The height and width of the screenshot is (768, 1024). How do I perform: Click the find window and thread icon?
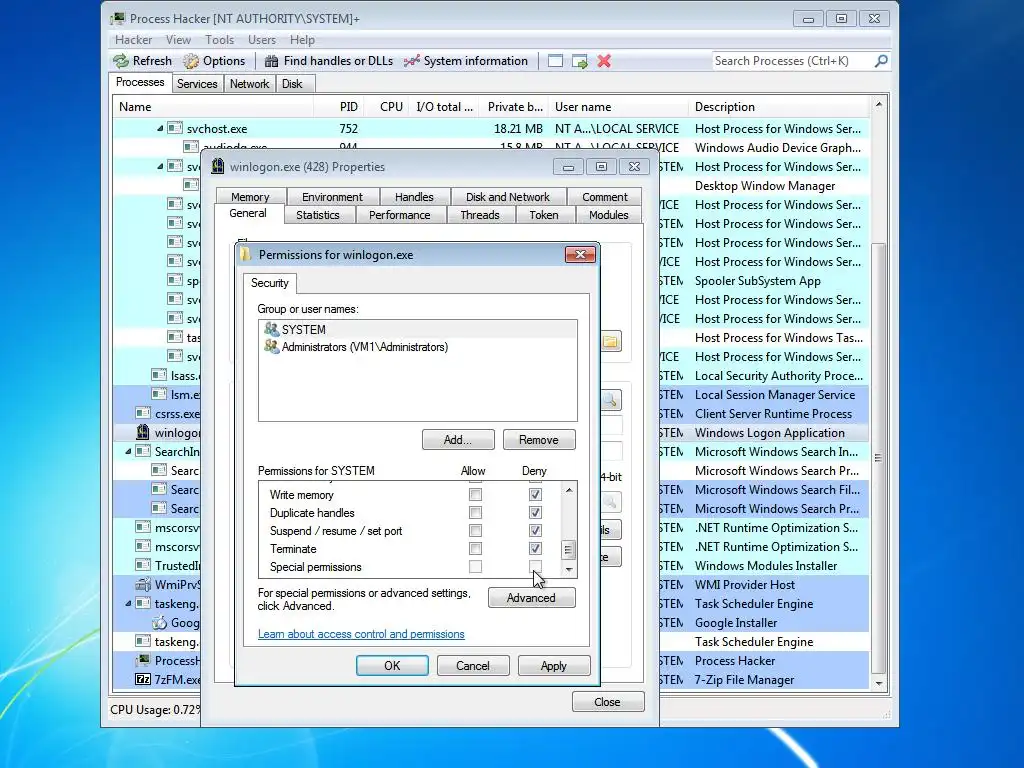579,61
